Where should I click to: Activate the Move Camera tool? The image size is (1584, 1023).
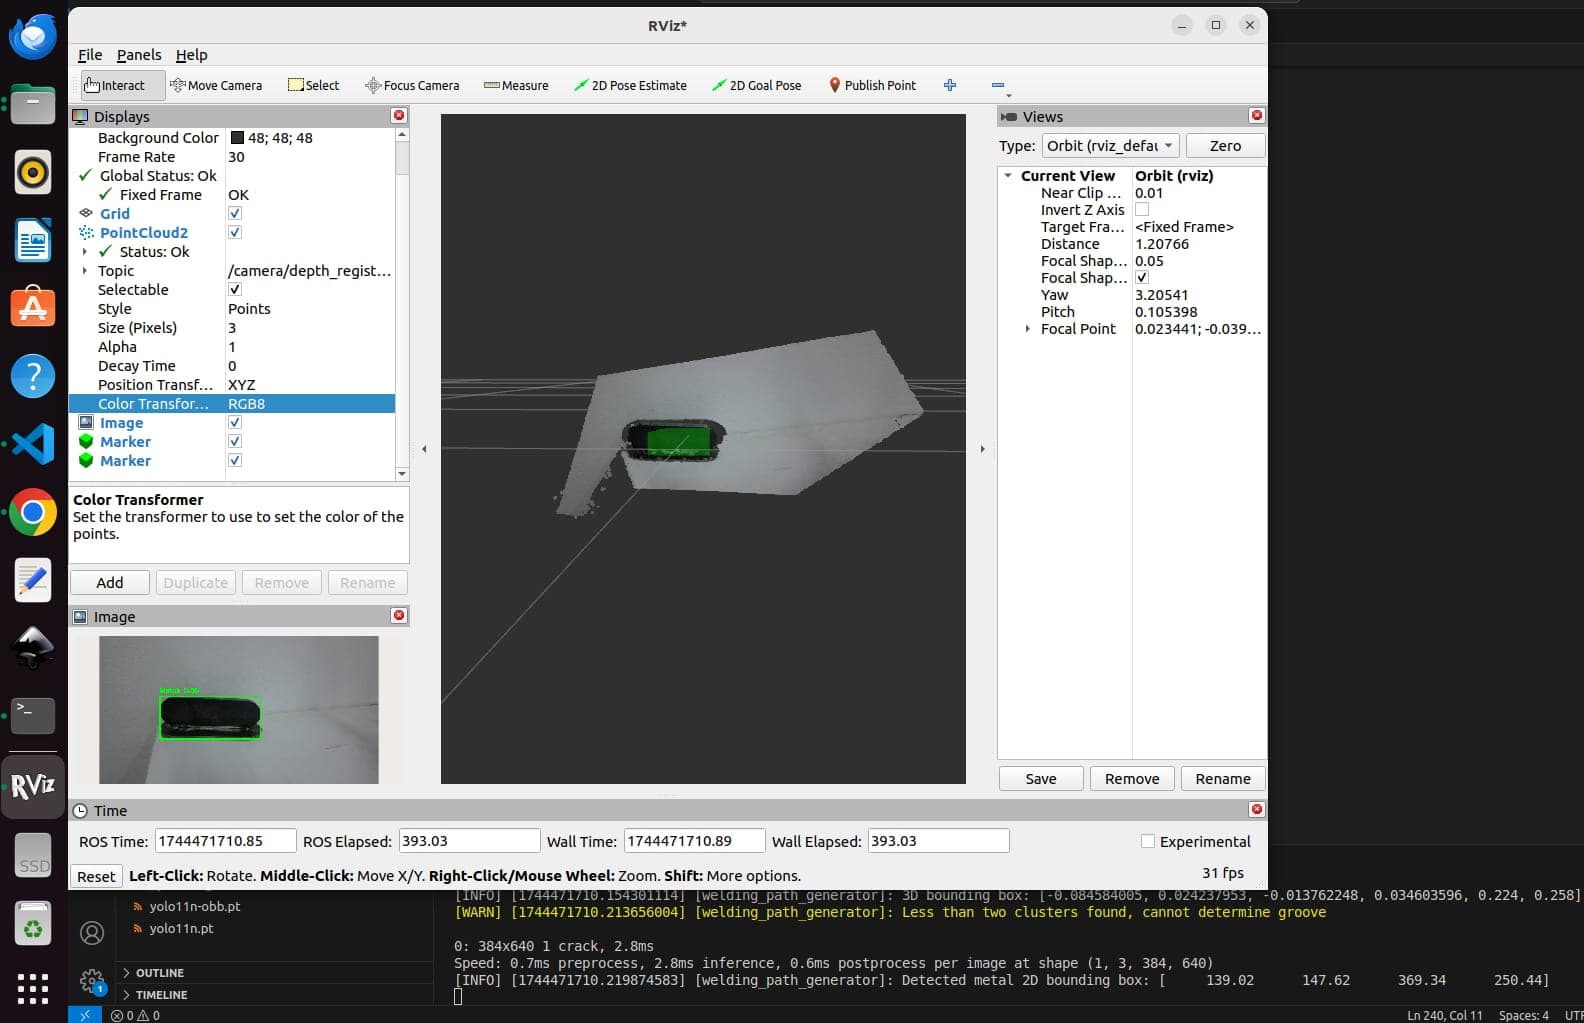(x=216, y=85)
